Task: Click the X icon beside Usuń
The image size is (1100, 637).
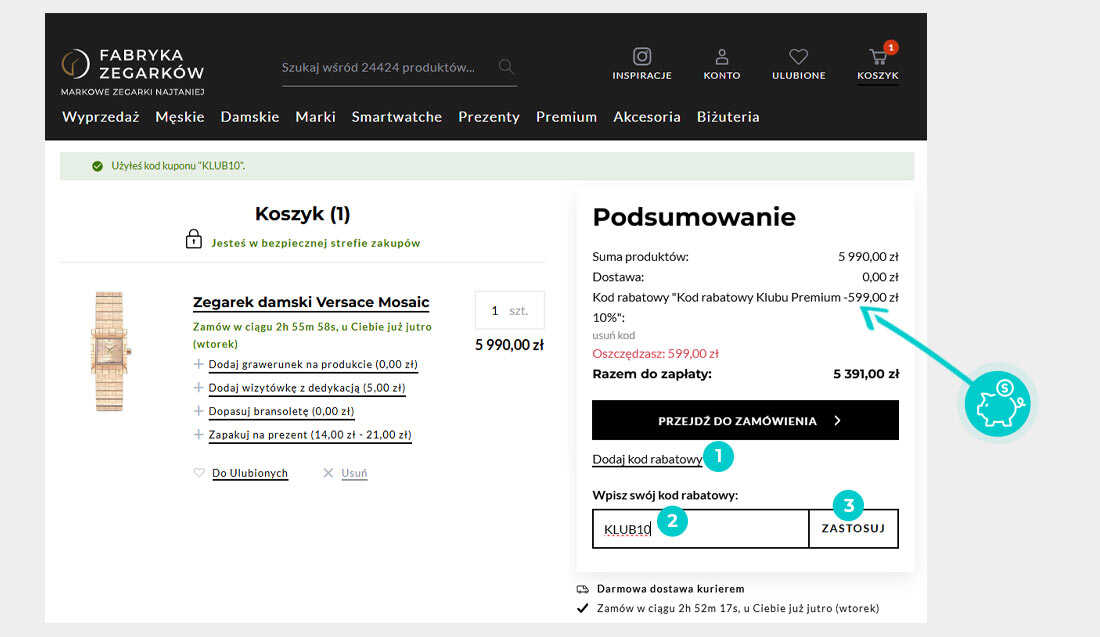Action: (x=328, y=473)
